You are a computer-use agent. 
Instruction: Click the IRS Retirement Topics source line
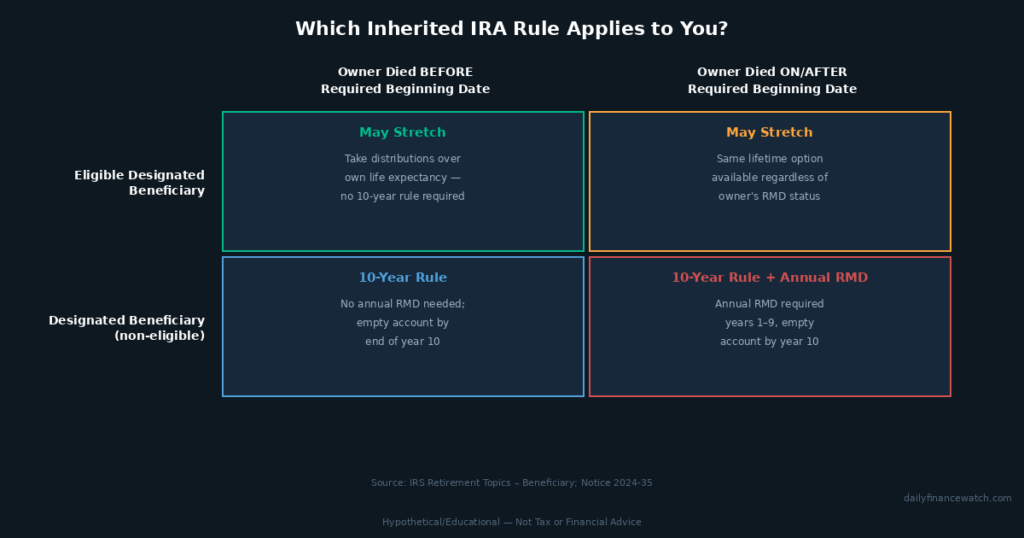pyautogui.click(x=511, y=483)
